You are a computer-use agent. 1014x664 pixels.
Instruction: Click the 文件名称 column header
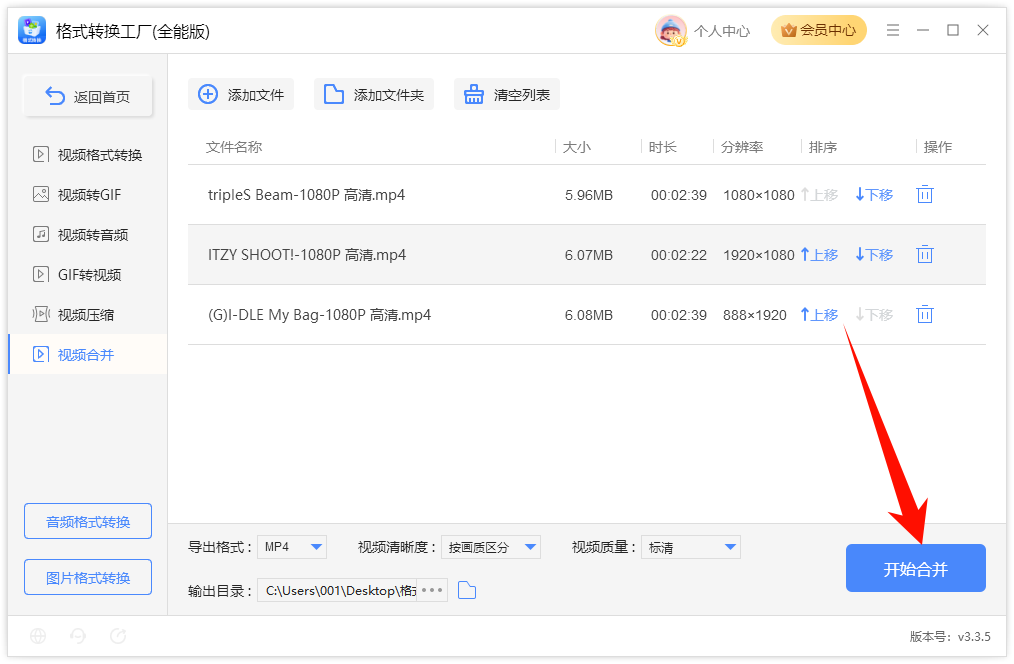tap(234, 147)
